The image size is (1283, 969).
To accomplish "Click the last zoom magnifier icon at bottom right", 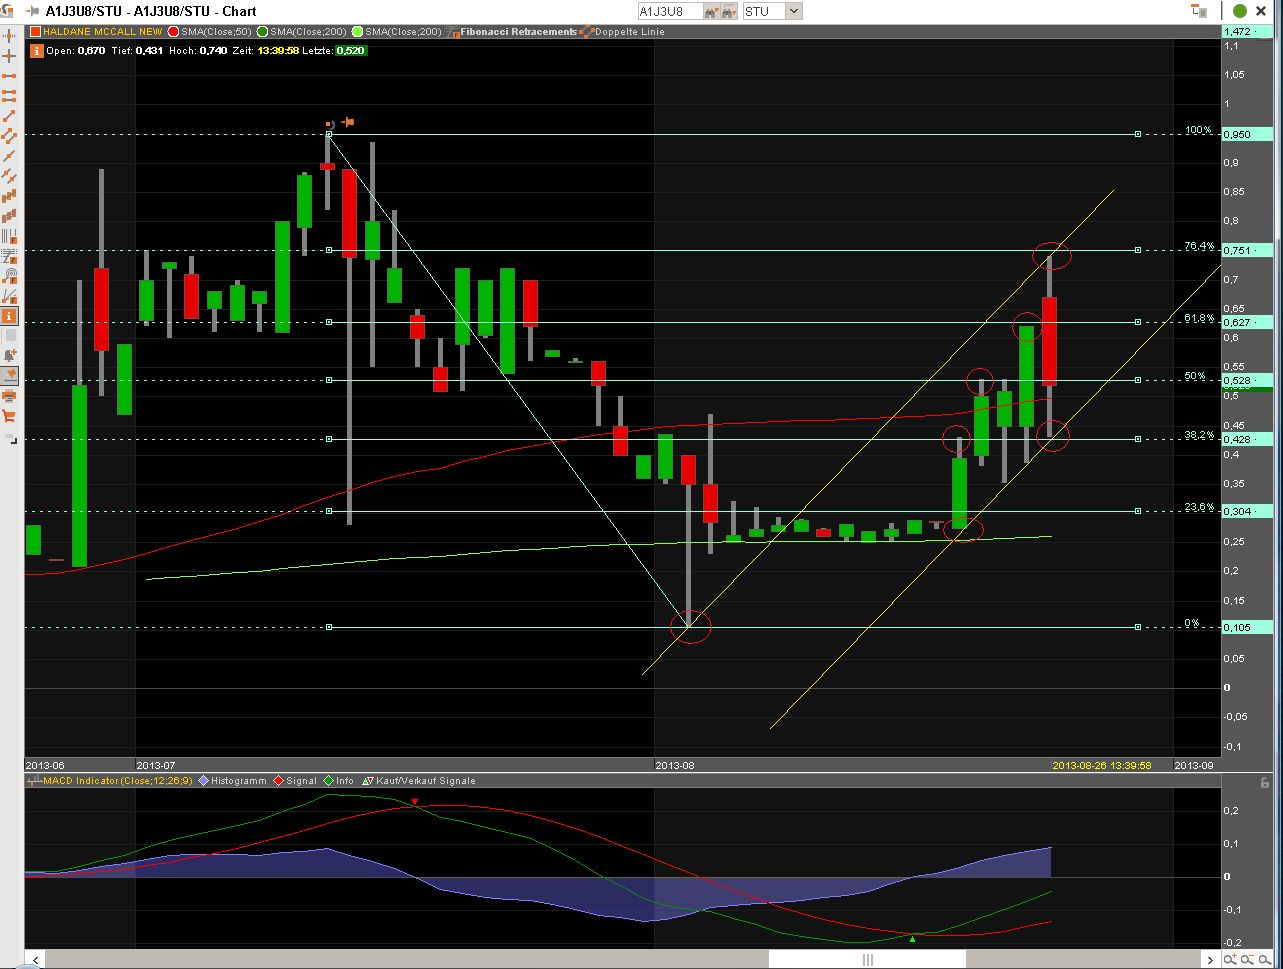I will [1265, 960].
